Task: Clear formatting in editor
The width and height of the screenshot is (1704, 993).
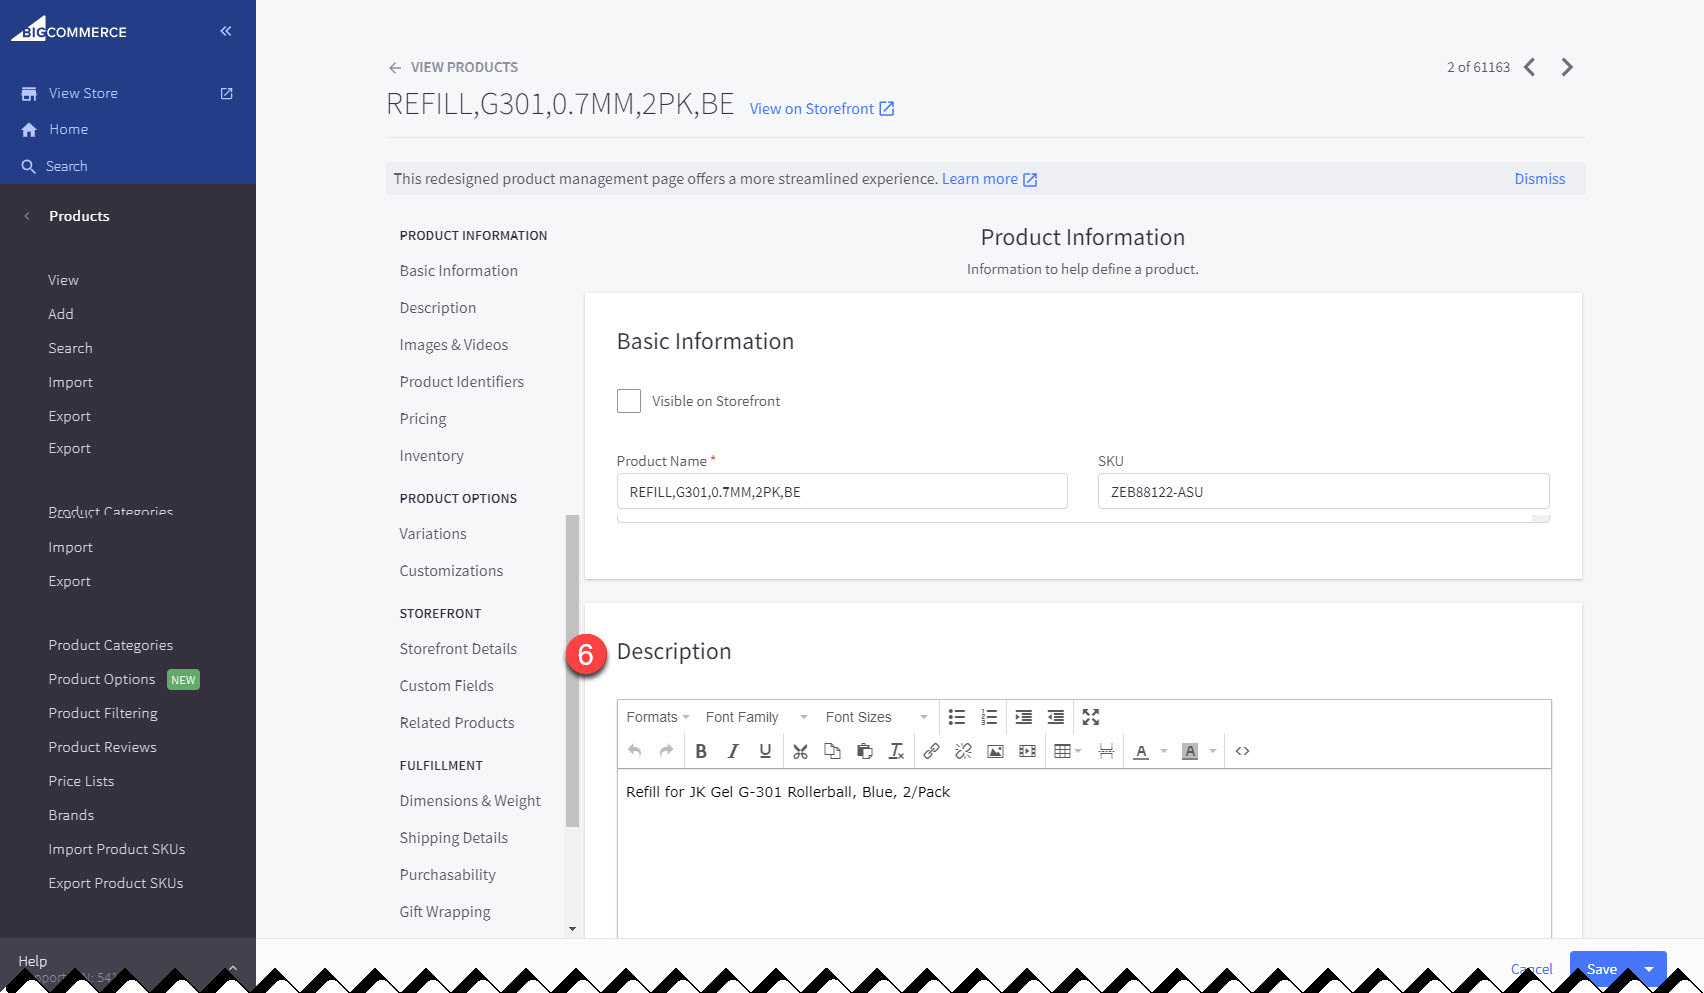Action: pyautogui.click(x=897, y=751)
